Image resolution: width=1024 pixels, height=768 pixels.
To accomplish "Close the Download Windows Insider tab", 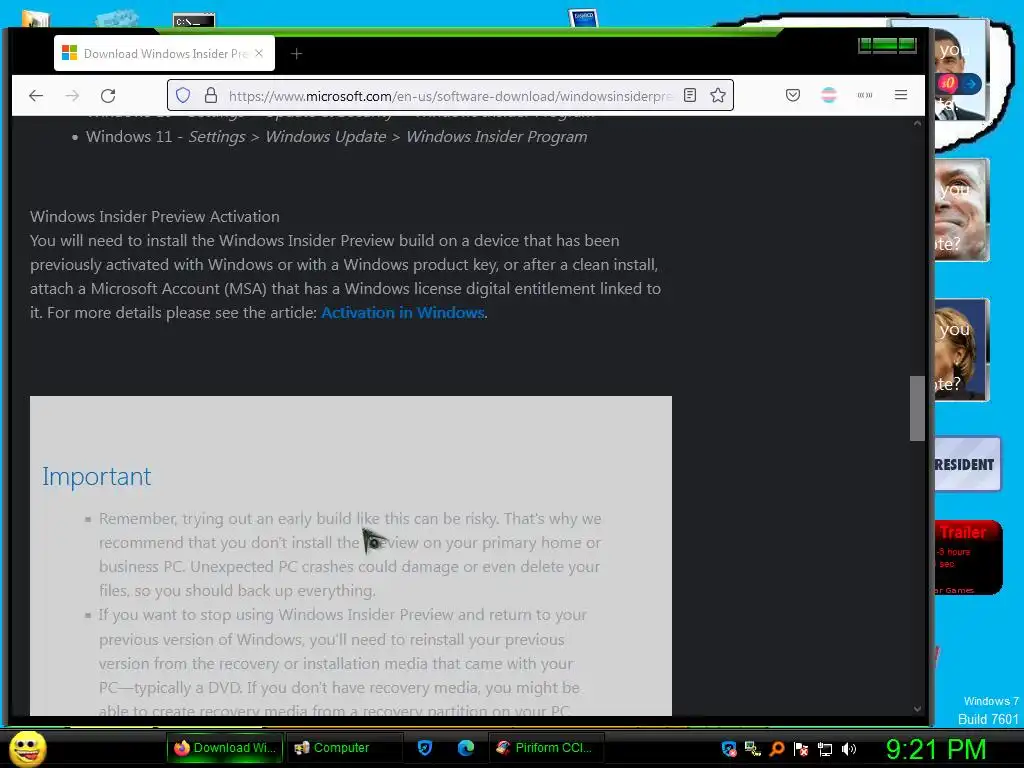I will point(259,54).
